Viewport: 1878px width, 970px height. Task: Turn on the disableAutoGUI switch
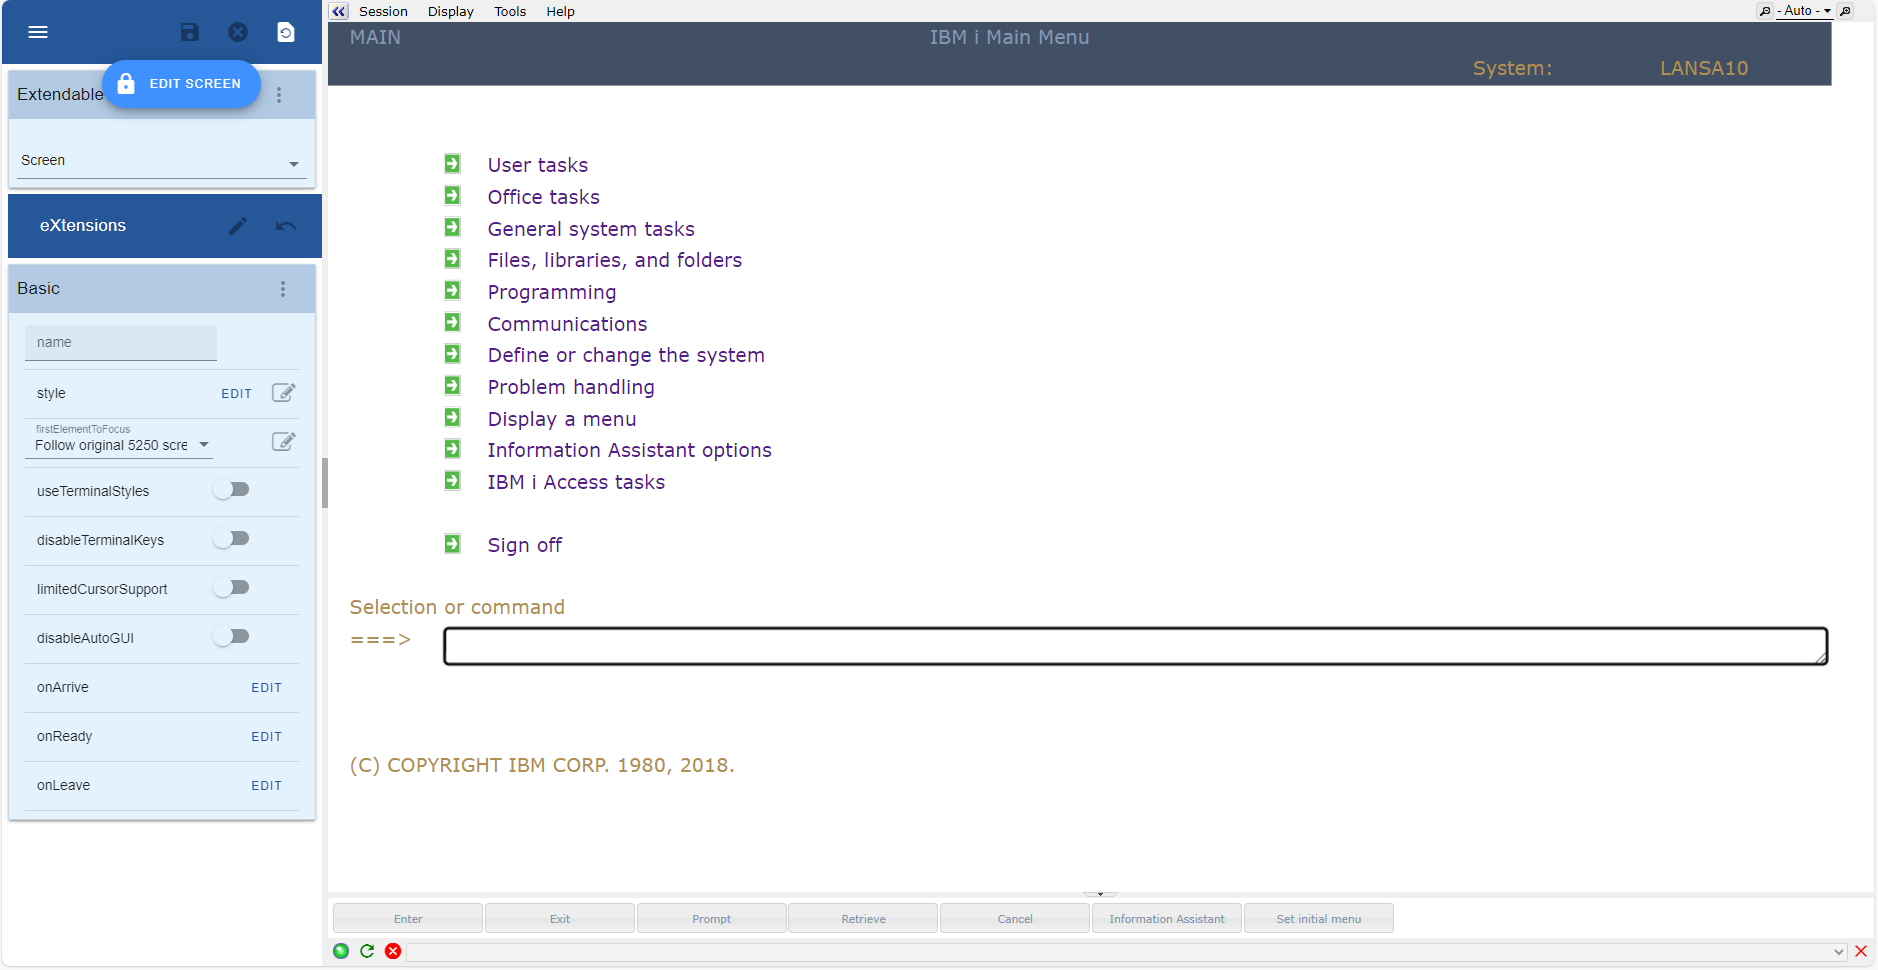(x=231, y=637)
